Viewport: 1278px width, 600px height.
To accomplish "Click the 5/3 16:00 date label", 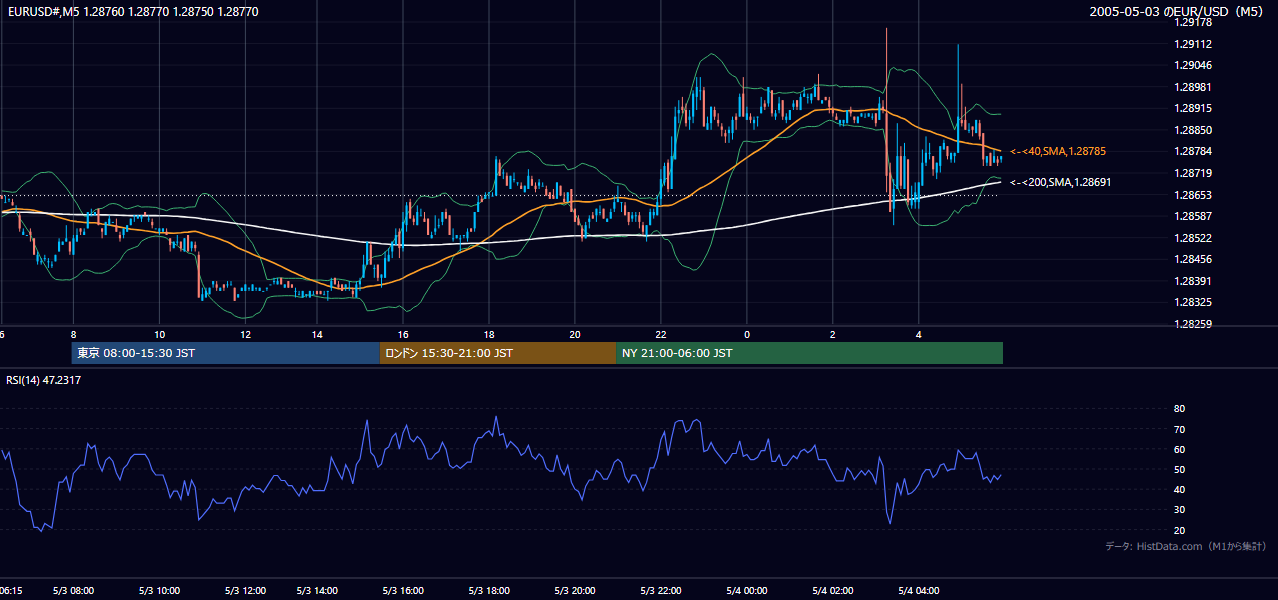I will (403, 591).
